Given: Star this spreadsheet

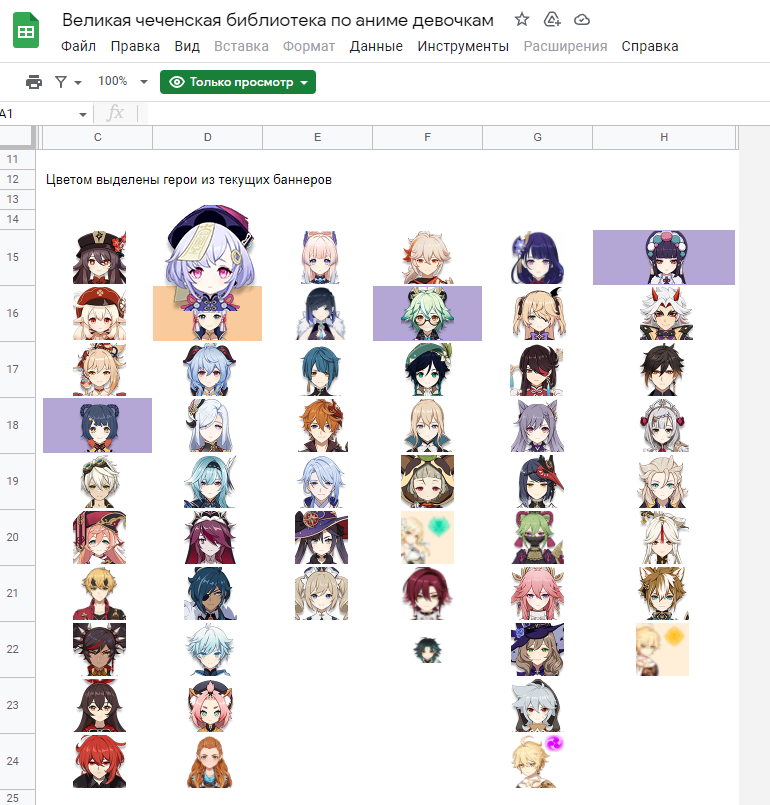Looking at the screenshot, I should pos(522,20).
